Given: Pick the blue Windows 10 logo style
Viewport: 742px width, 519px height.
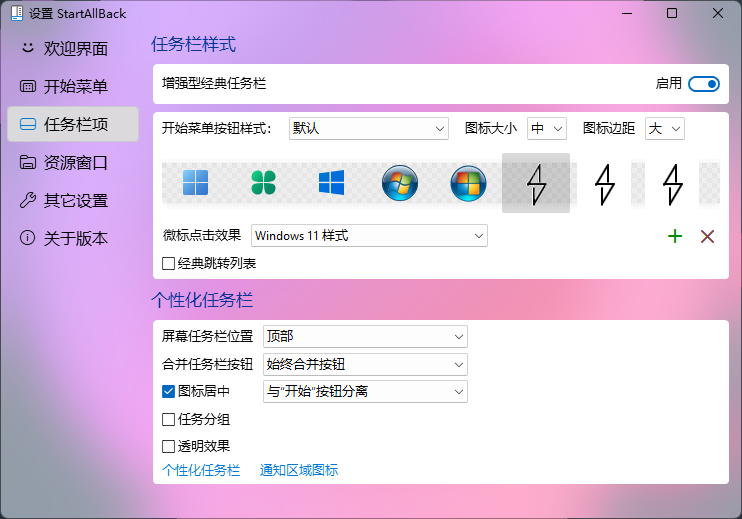Looking at the screenshot, I should coord(331,183).
